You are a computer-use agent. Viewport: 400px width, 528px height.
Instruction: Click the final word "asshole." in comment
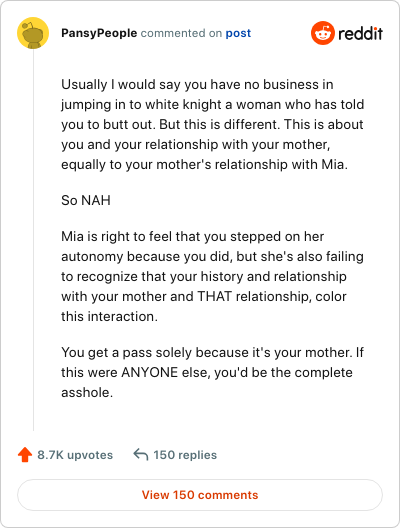pos(87,393)
